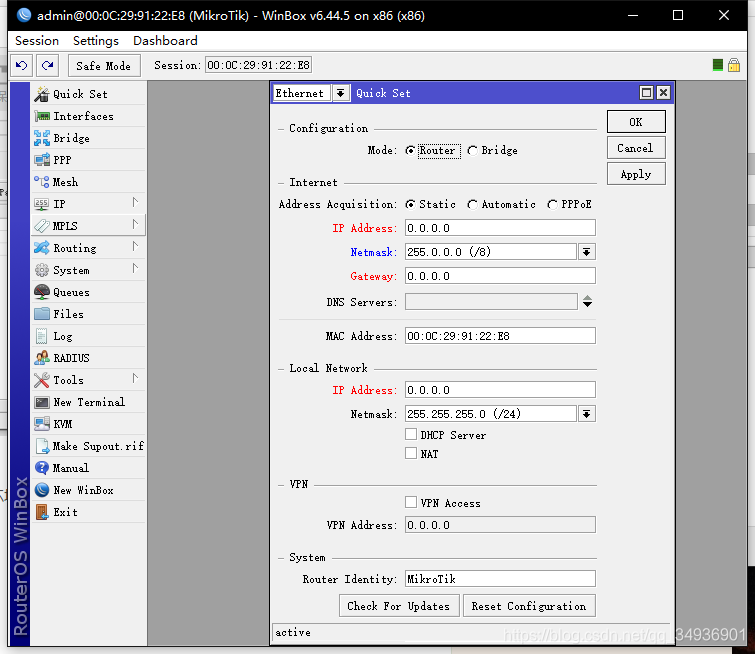Image resolution: width=755 pixels, height=654 pixels.
Task: Open the Ethernet mode dropdown in Quick Set
Action: 340,93
